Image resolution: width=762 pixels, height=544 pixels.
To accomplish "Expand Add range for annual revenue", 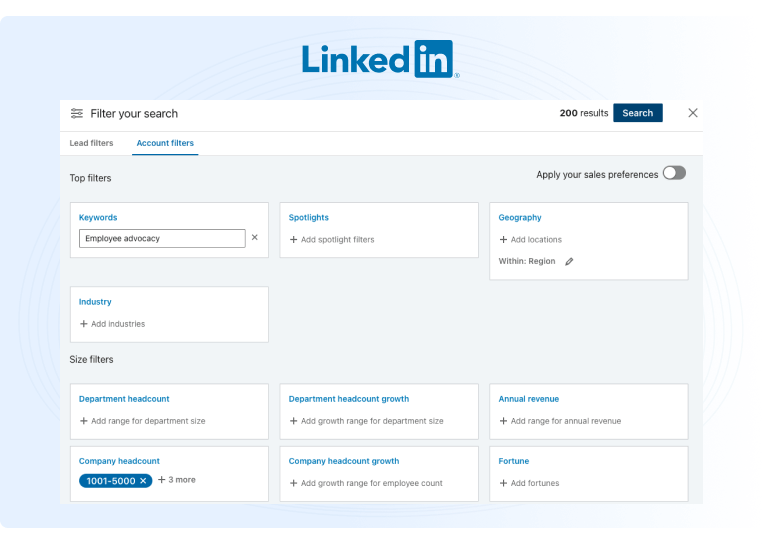I will coord(559,421).
